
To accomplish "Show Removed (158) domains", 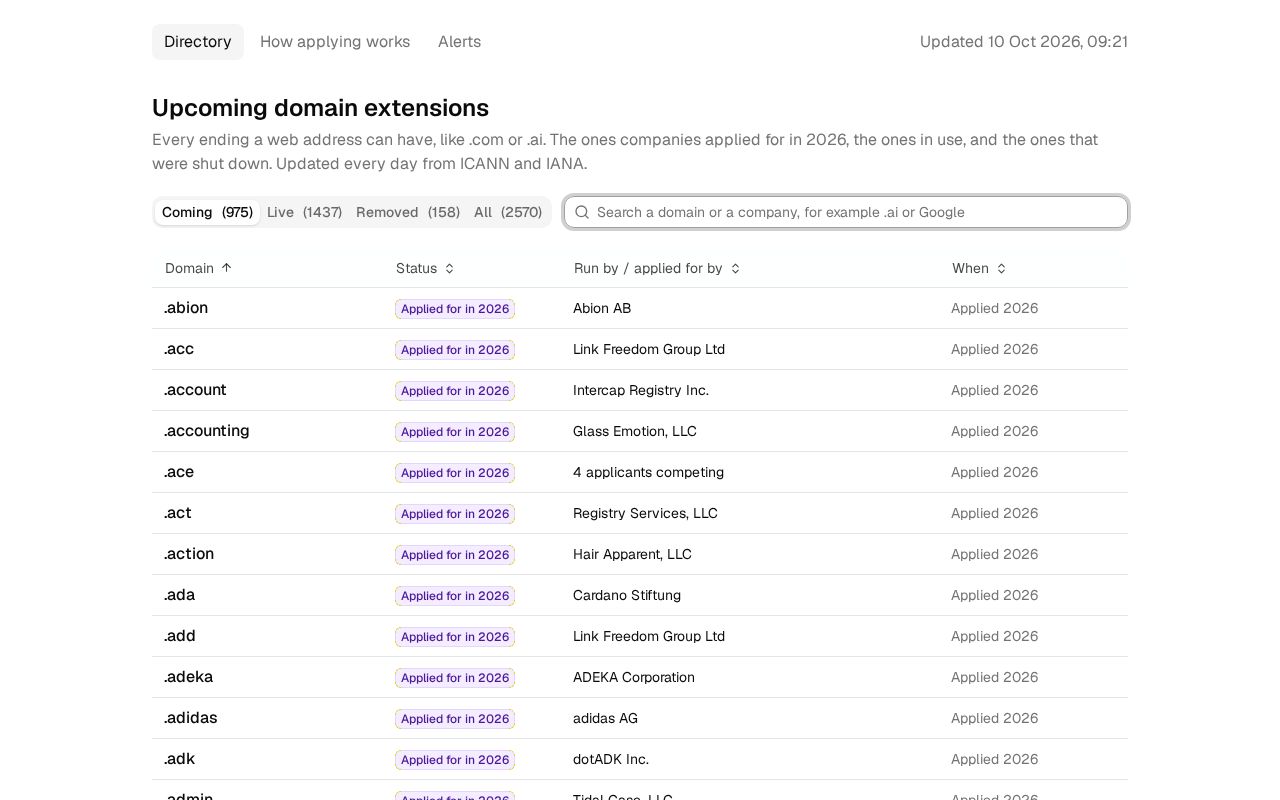I will coord(408,212).
